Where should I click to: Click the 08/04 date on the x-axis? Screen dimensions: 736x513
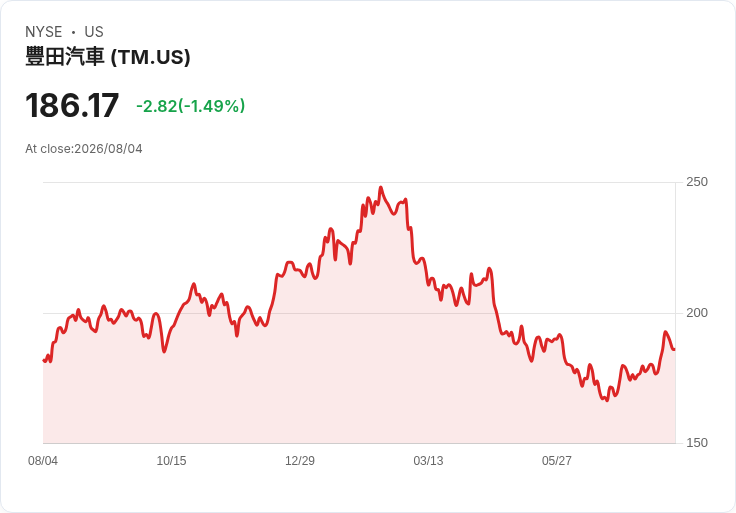pyautogui.click(x=43, y=461)
